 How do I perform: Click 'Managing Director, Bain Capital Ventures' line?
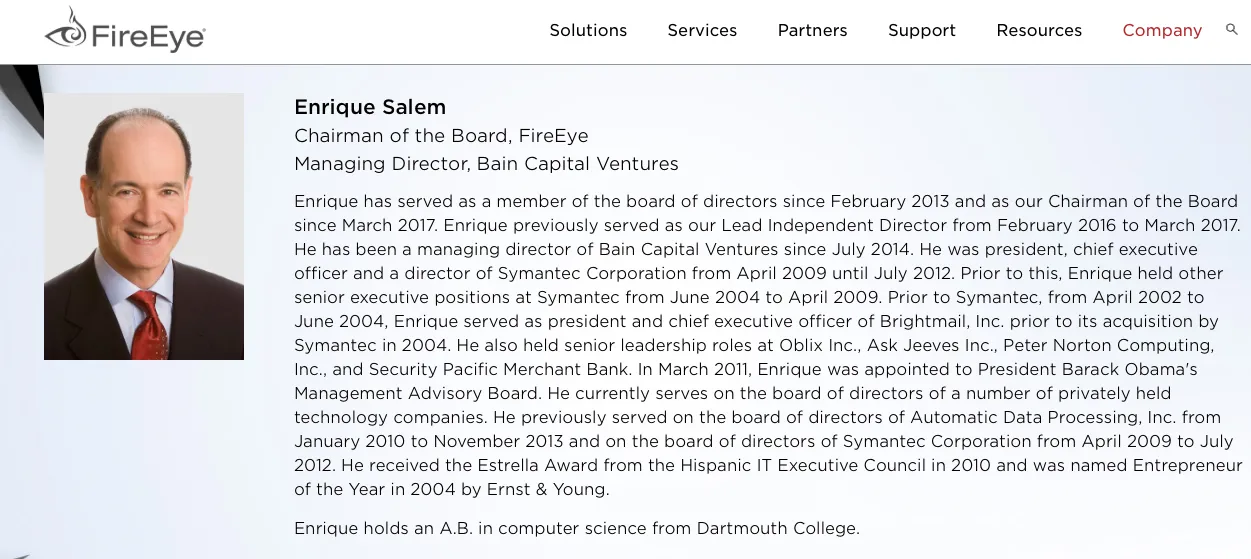pyautogui.click(x=486, y=164)
